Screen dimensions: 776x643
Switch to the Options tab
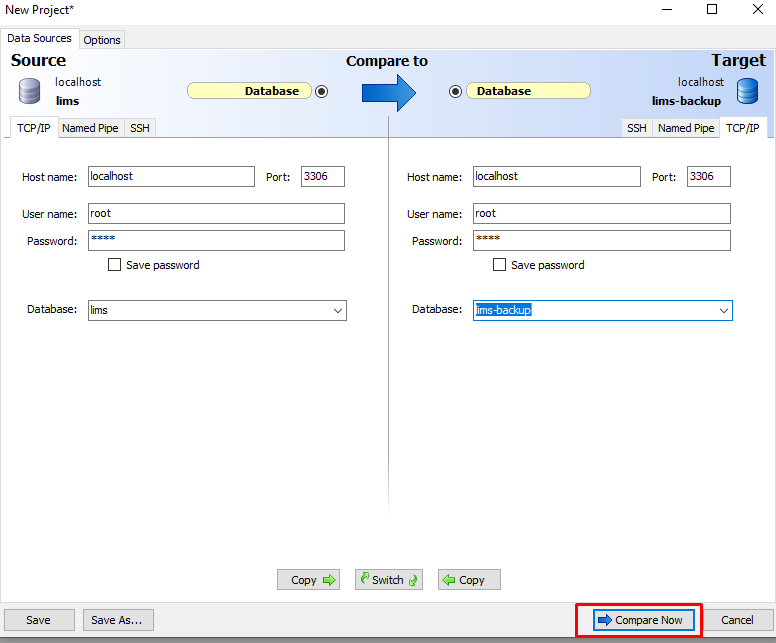coord(102,40)
